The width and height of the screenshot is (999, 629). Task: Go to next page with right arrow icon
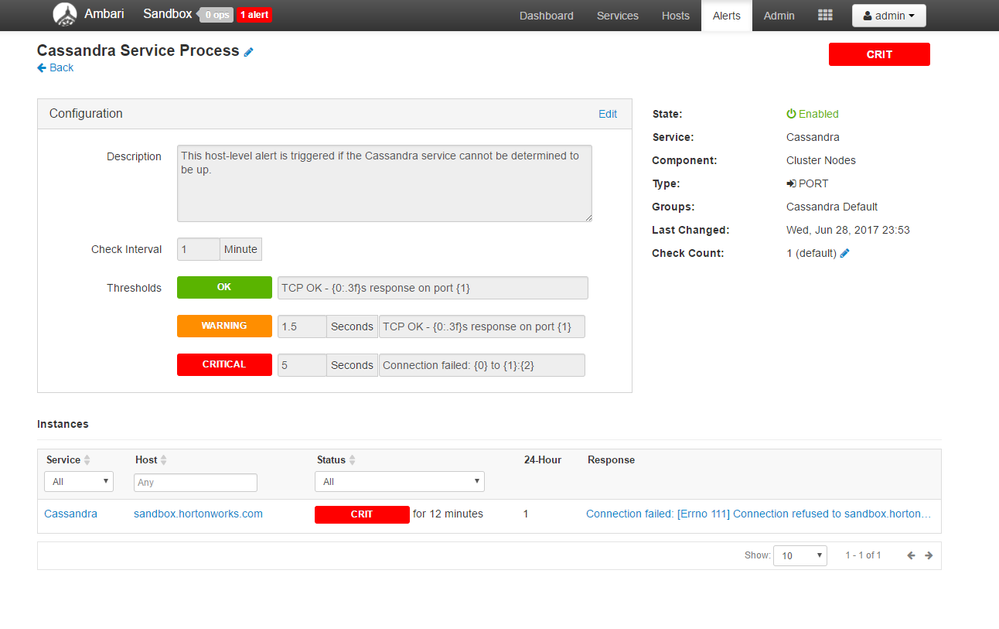(x=928, y=555)
